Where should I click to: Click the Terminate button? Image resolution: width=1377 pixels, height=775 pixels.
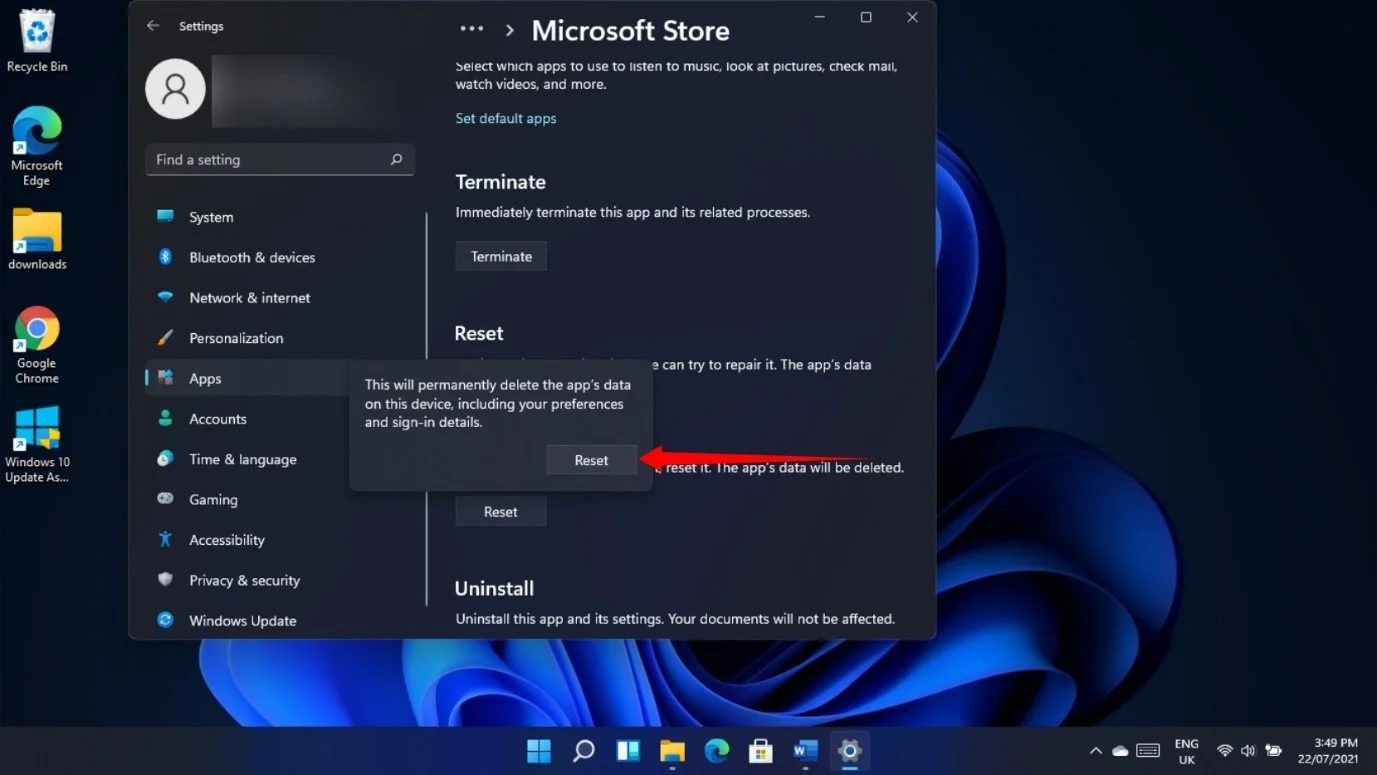click(x=501, y=256)
